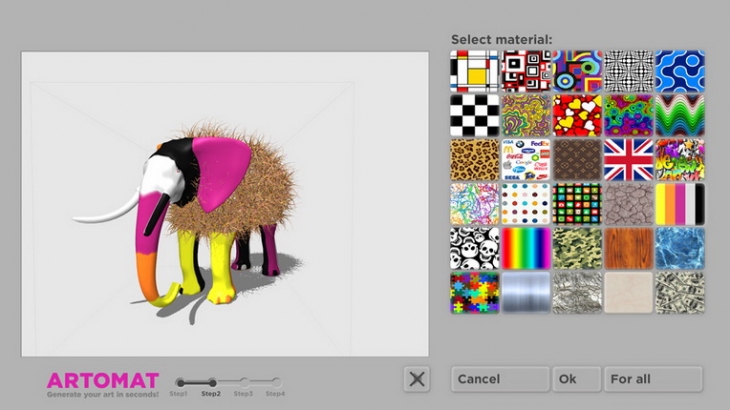Screen dimensions: 730x410
Task: Pick the plain beige paper material
Action: pyautogui.click(x=629, y=293)
